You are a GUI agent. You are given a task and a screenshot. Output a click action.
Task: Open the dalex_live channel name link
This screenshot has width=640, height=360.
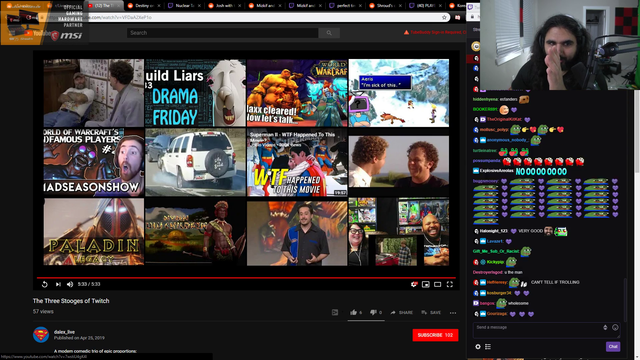(x=64, y=332)
